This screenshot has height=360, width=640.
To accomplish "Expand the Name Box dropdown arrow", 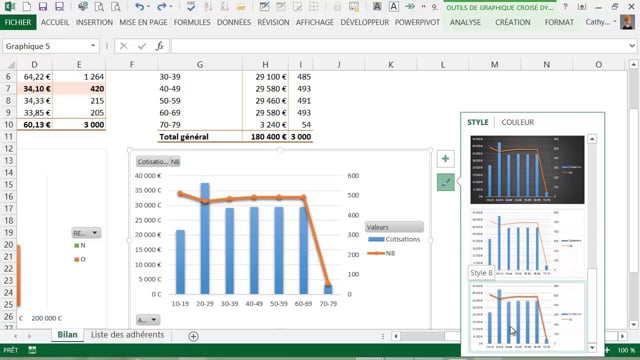I will pos(93,46).
